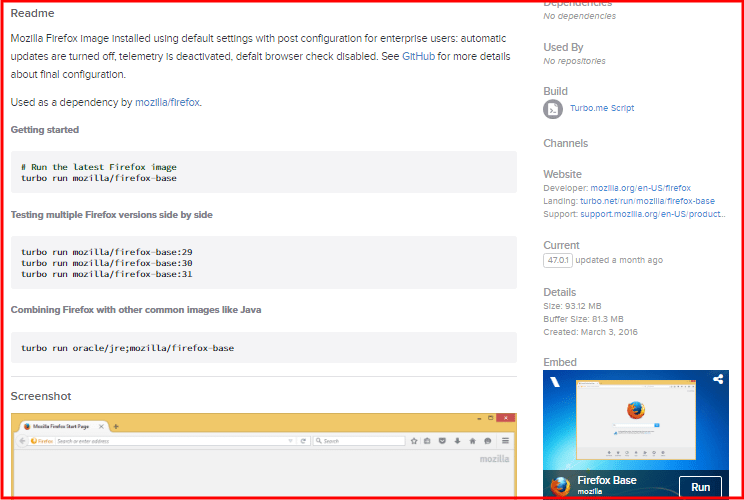The image size is (744, 500).
Task: Click the mozilla label under Firefox Base
Action: point(590,491)
